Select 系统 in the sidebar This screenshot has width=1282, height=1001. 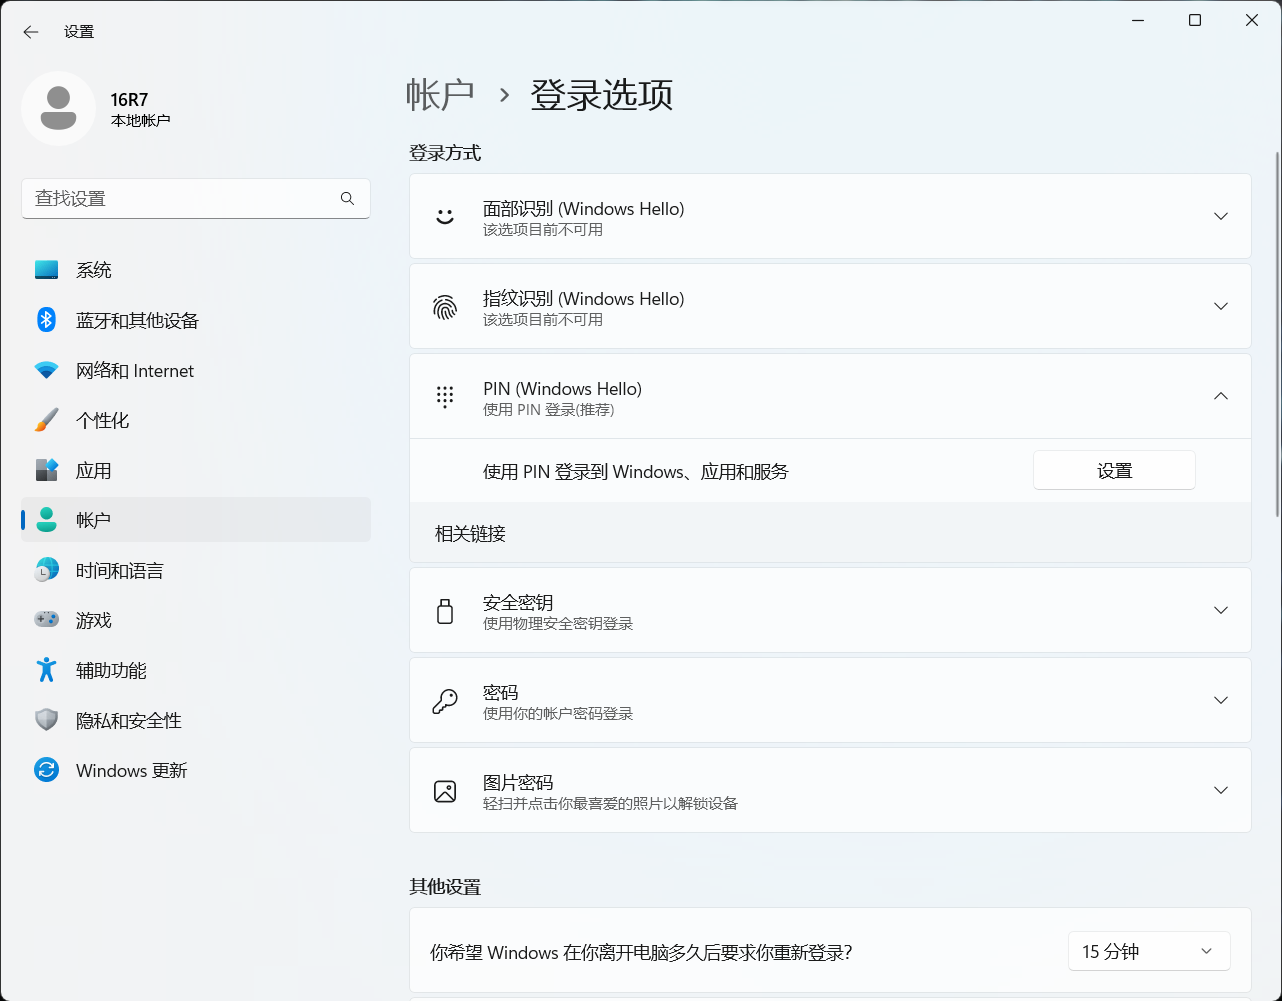(94, 270)
